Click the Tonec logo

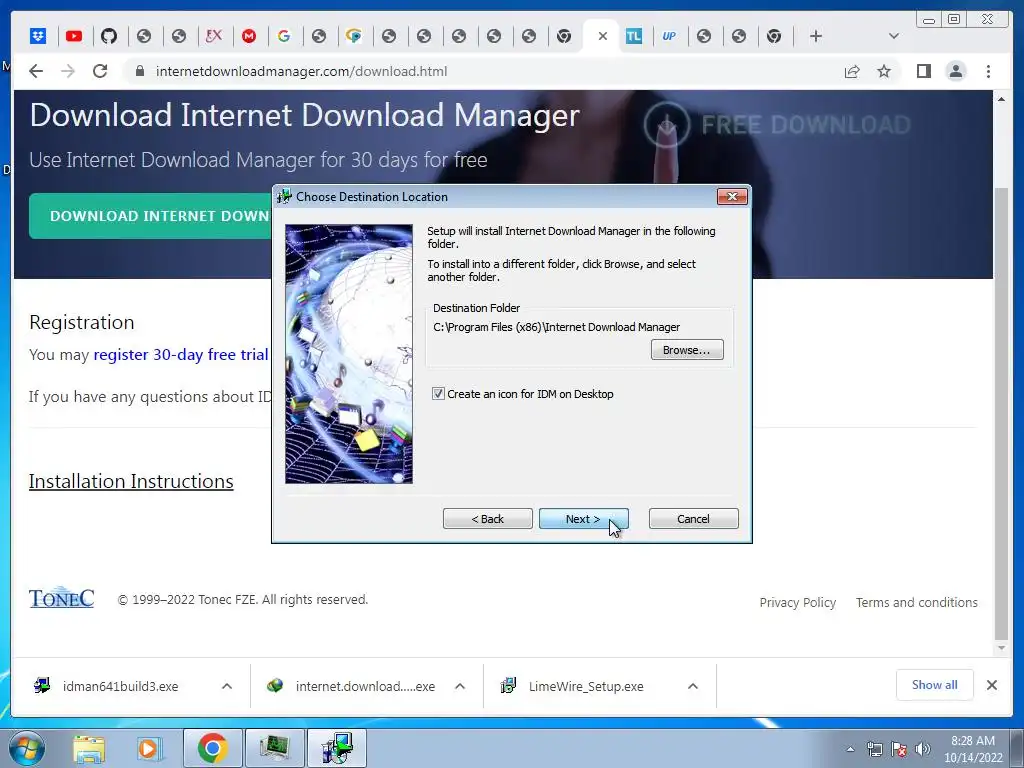(61, 598)
